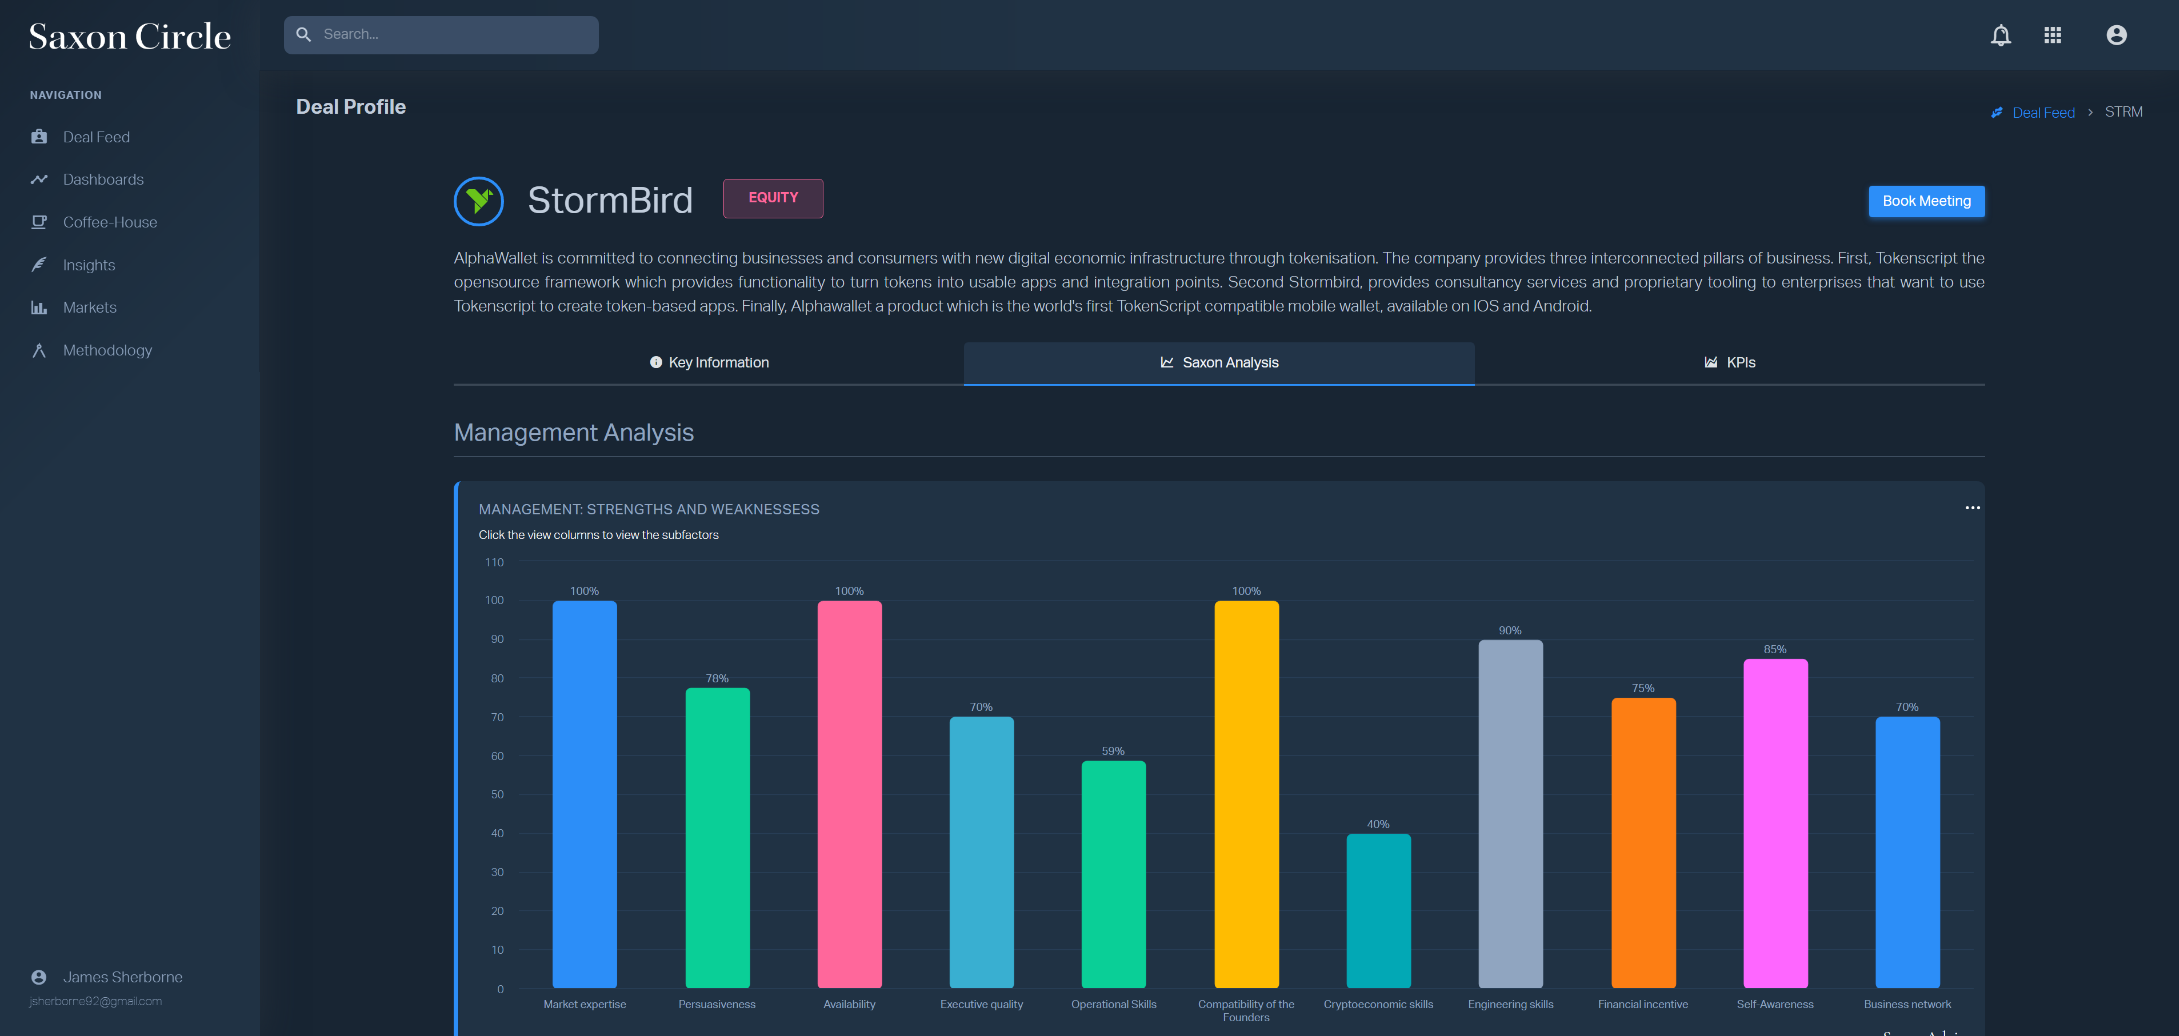Click the StormBird logo icon
The height and width of the screenshot is (1036, 2179).
(479, 201)
